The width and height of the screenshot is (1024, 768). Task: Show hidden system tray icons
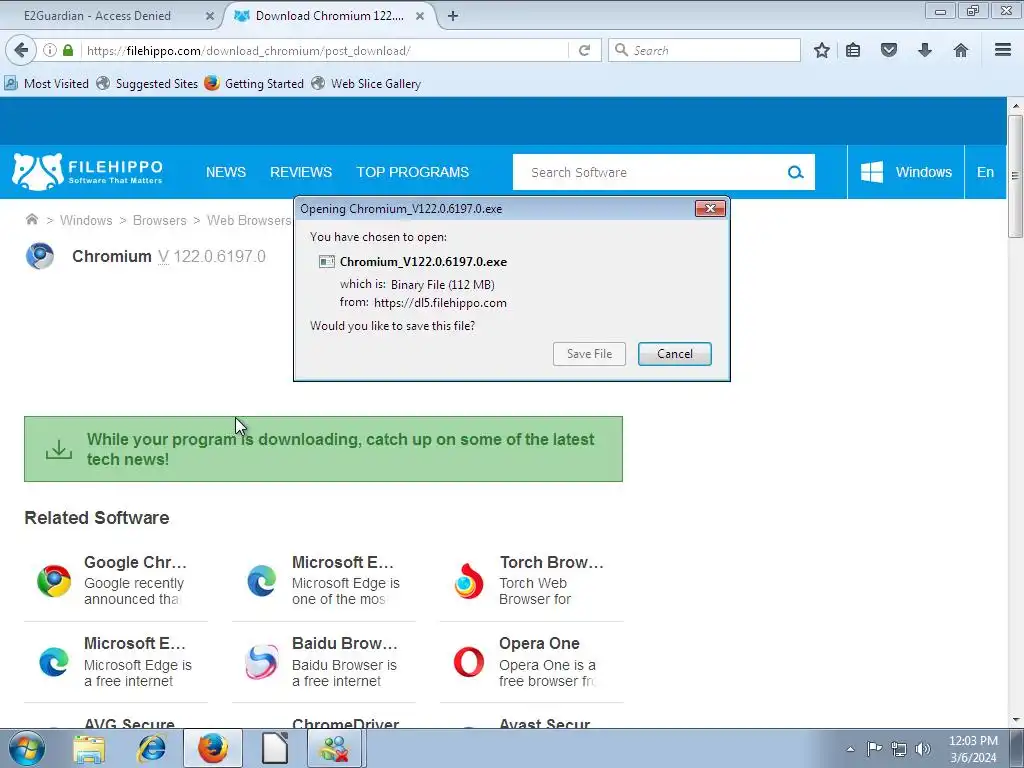[850, 749]
